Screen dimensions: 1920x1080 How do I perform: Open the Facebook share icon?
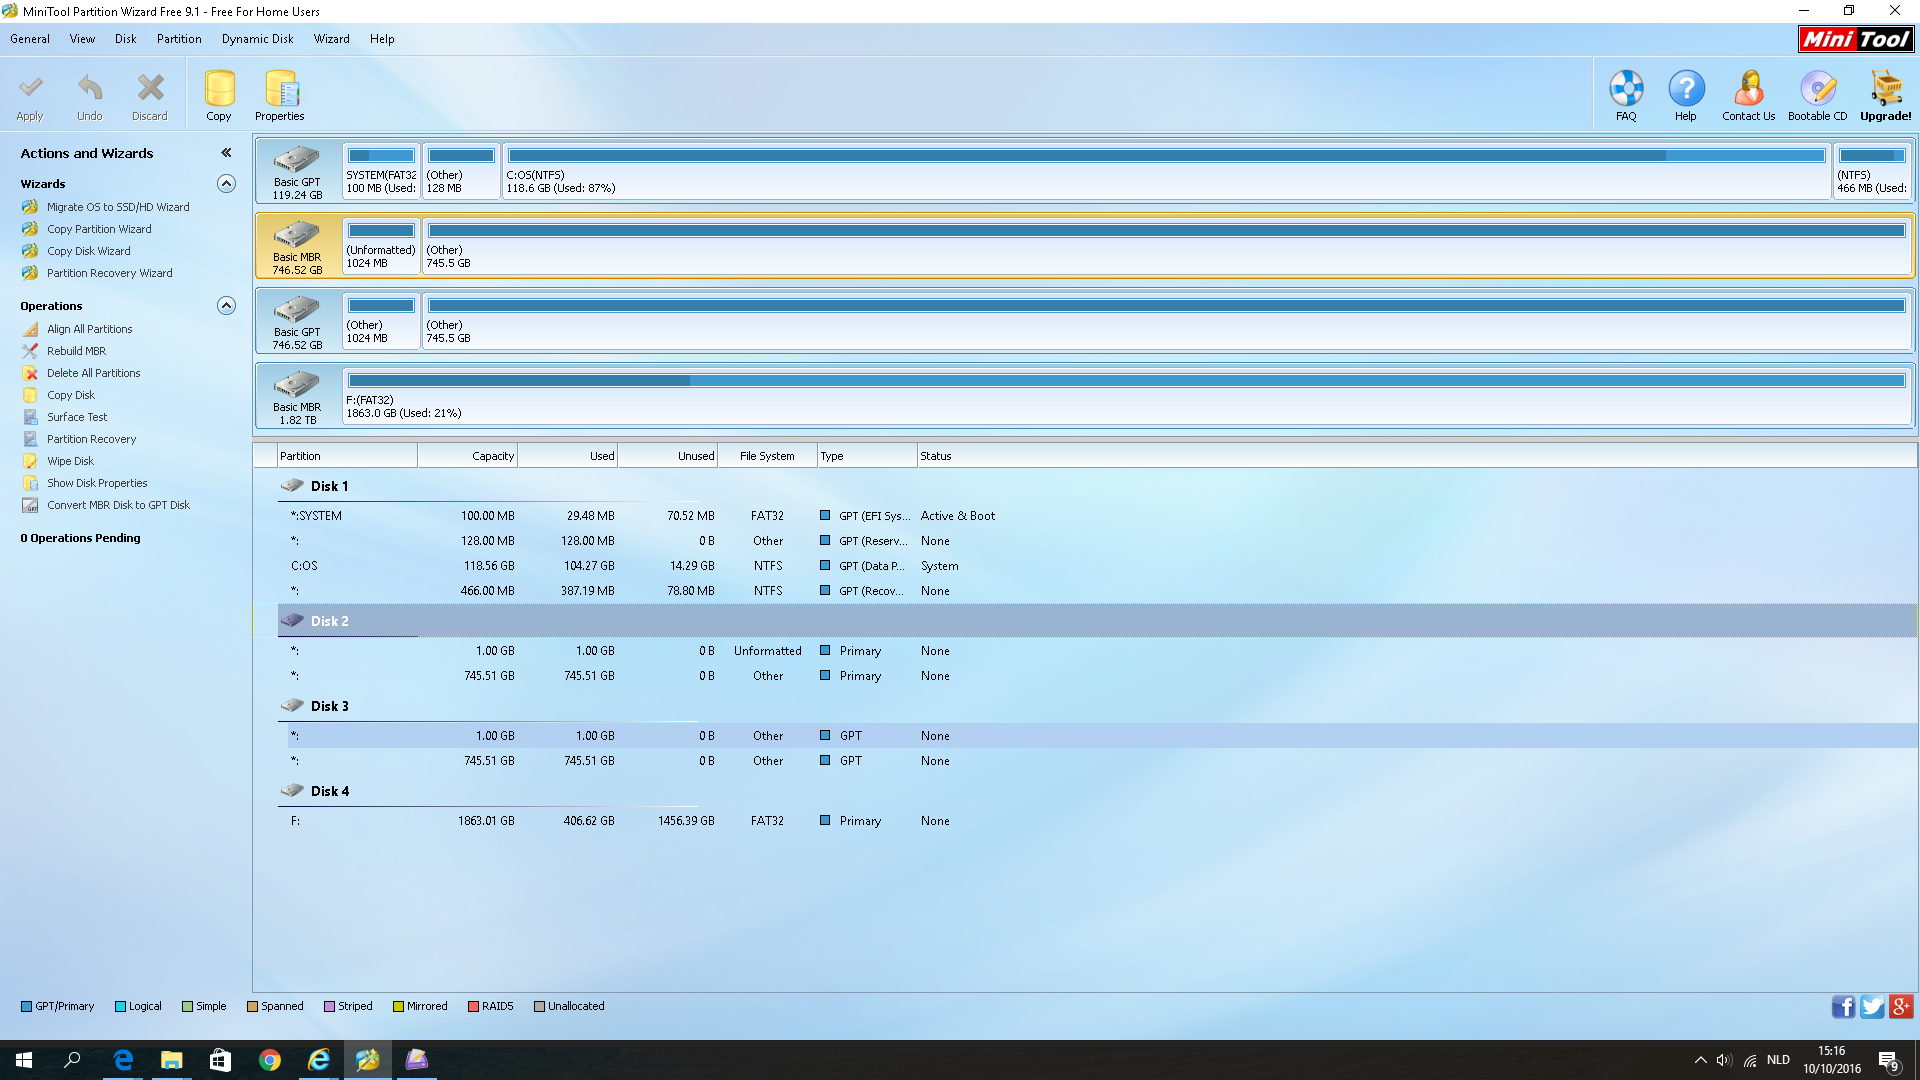click(1842, 1007)
